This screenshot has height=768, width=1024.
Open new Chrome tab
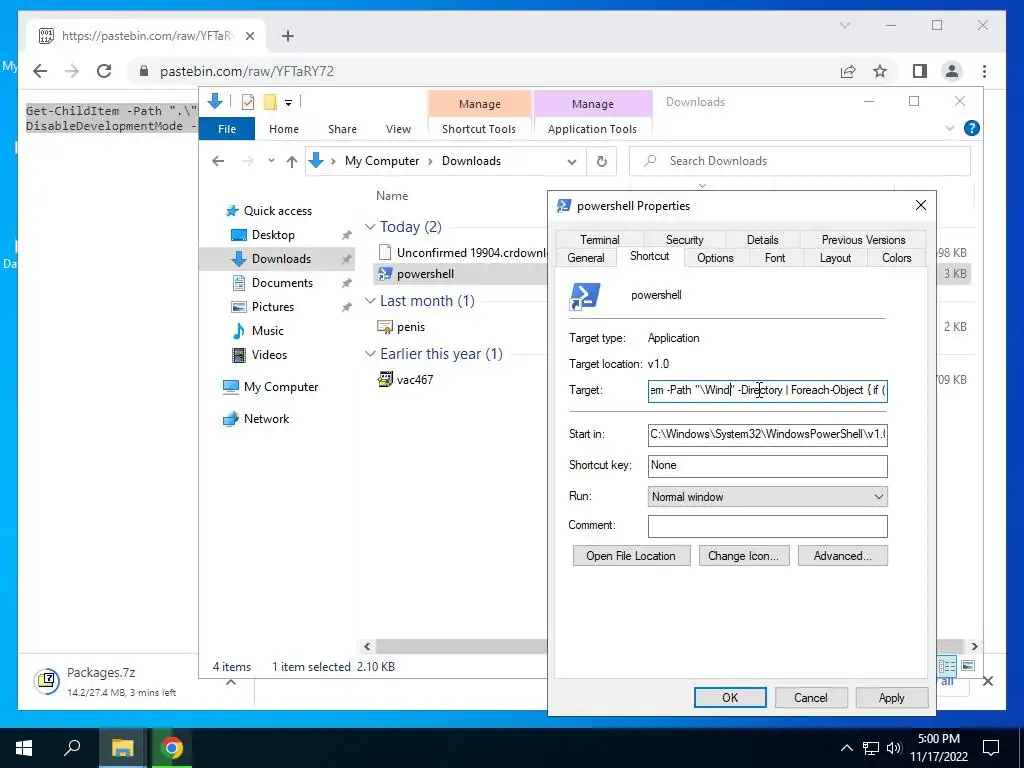(288, 36)
